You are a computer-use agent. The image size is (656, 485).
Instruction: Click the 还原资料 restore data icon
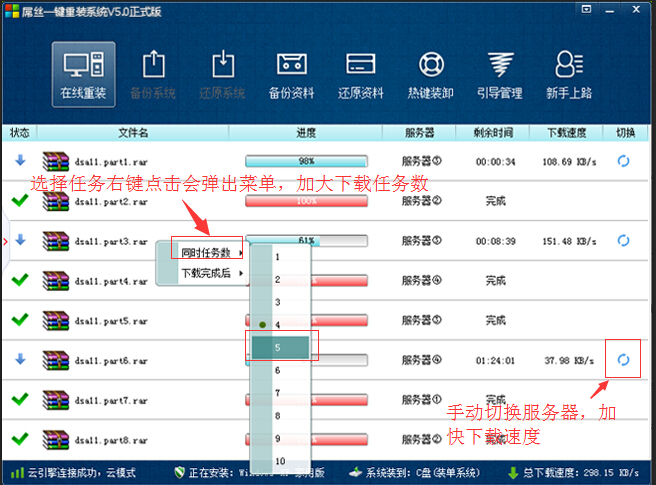click(x=361, y=73)
